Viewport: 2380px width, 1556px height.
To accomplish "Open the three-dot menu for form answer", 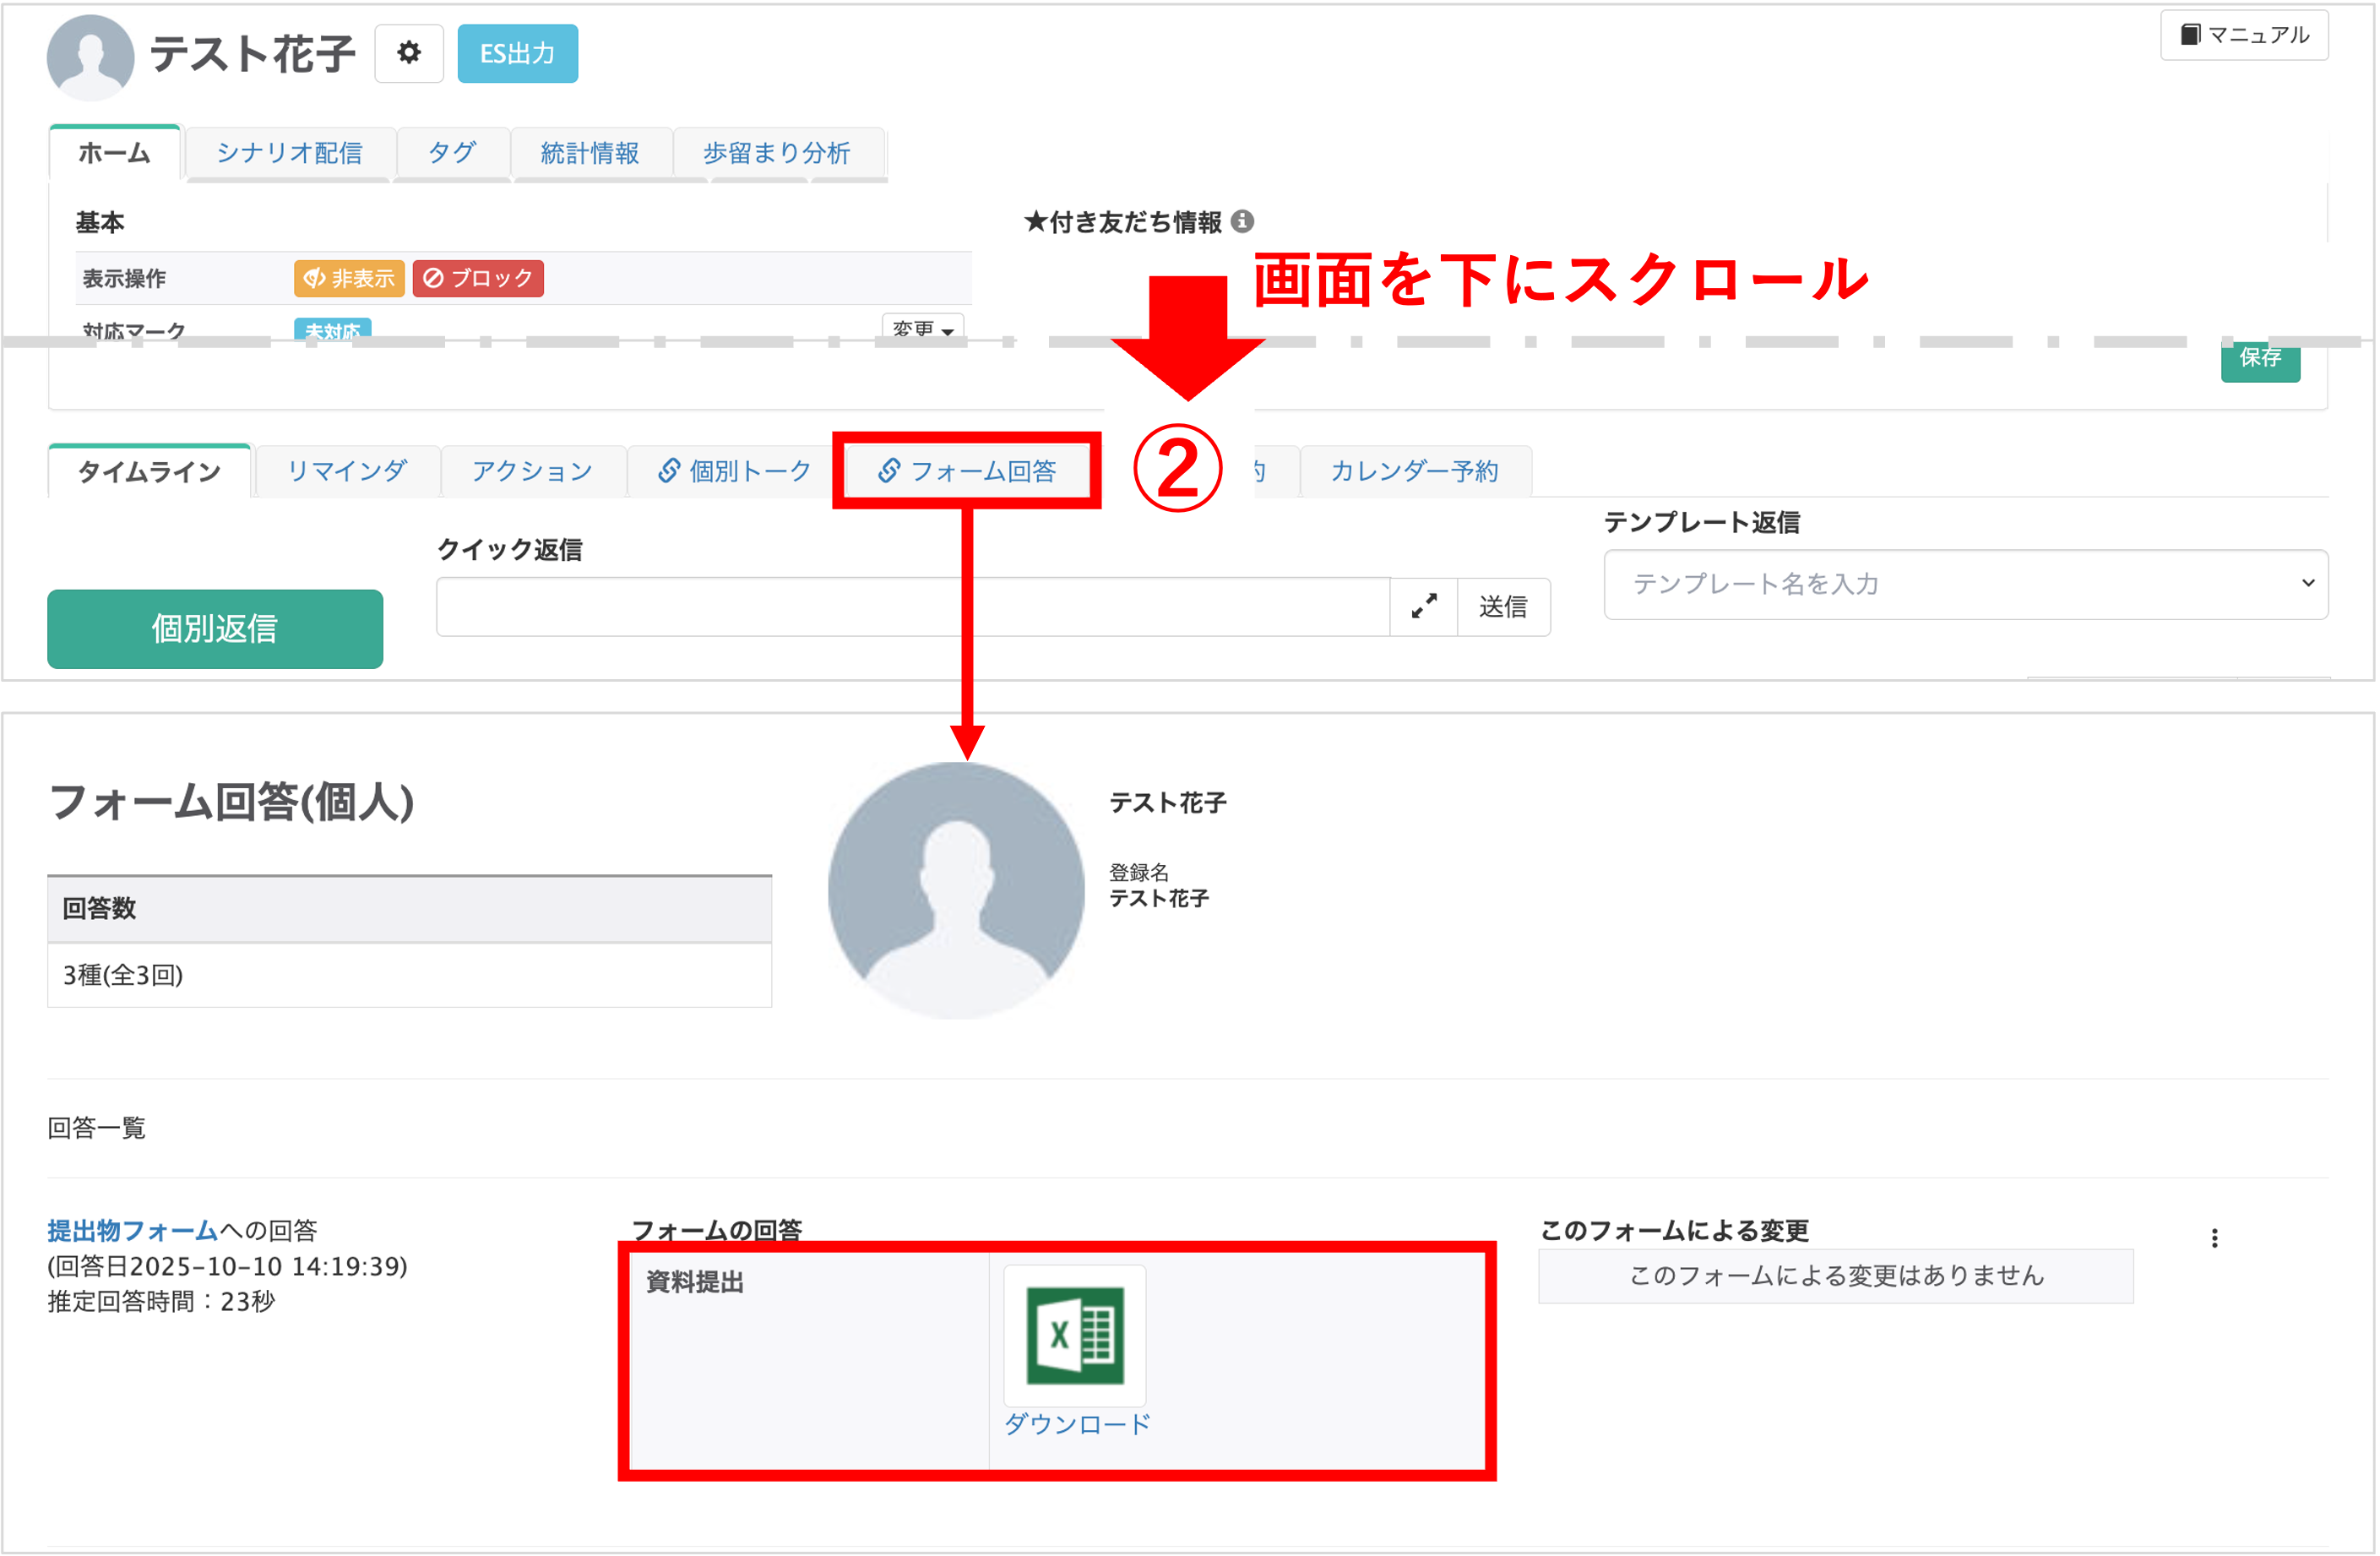I will [2214, 1238].
